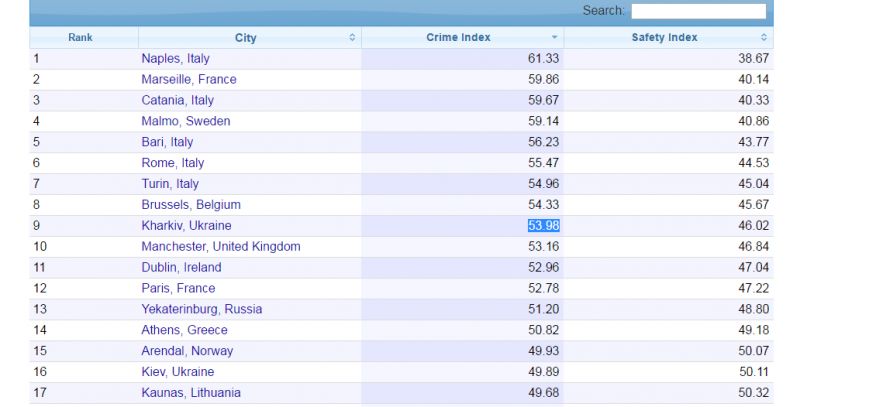The width and height of the screenshot is (869, 407).
Task: Click crime index value 49.68
Action: 544,393
